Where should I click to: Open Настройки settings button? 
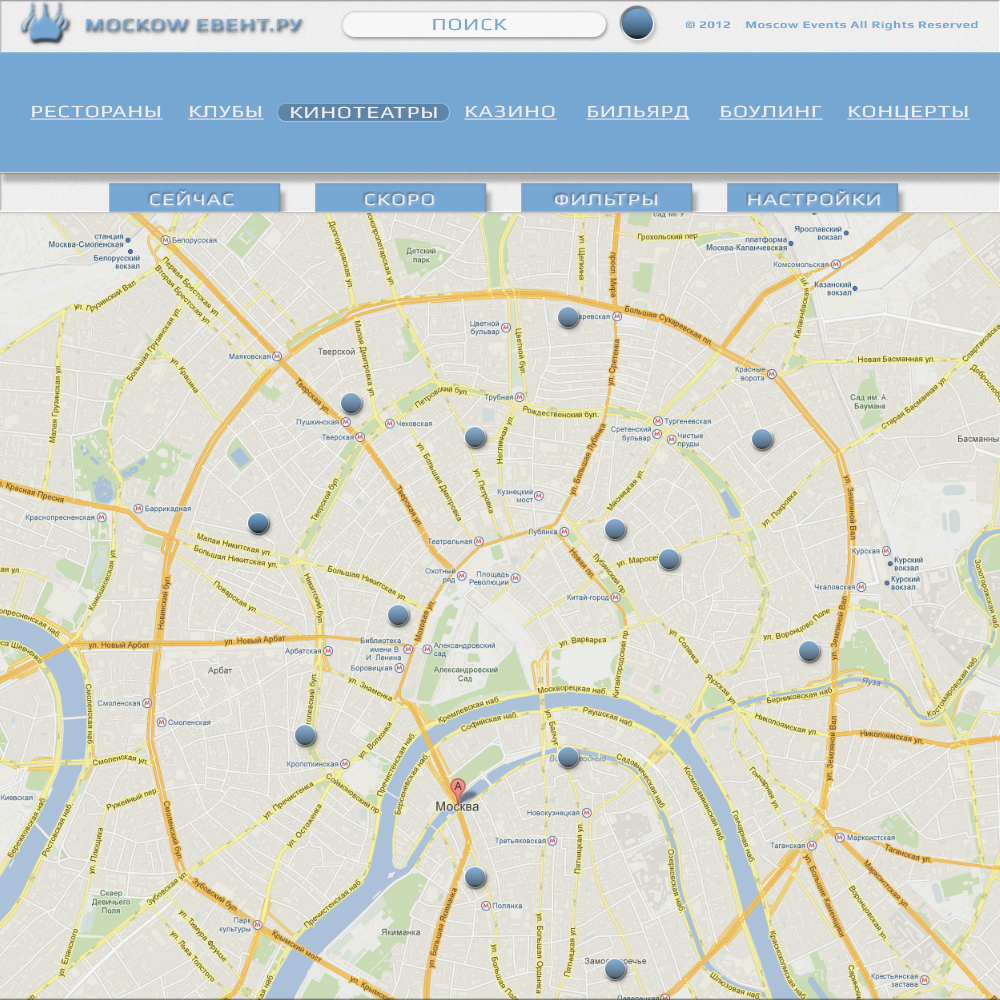813,199
